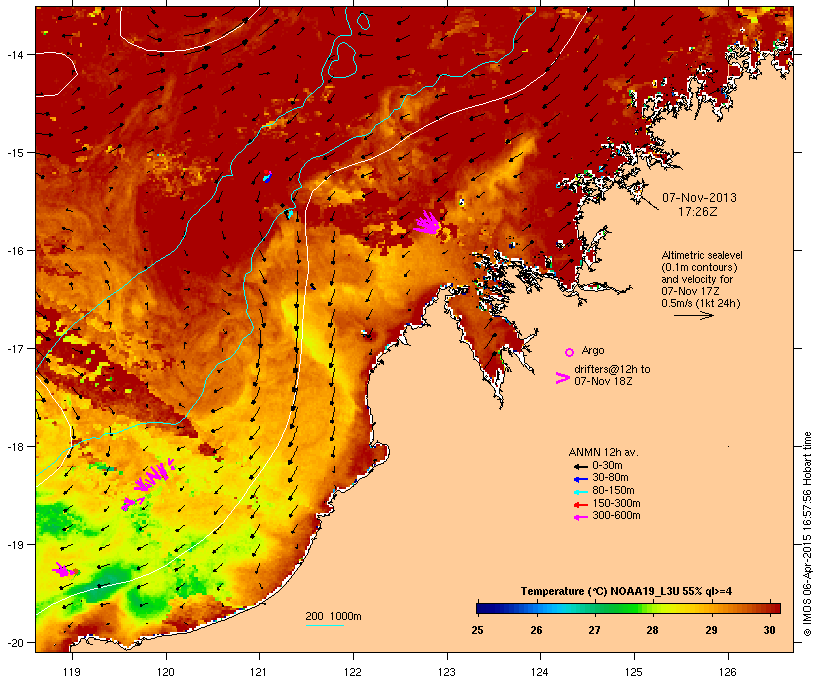Click the Altimetric sealevel label
The image size is (820, 680).
tap(702, 255)
